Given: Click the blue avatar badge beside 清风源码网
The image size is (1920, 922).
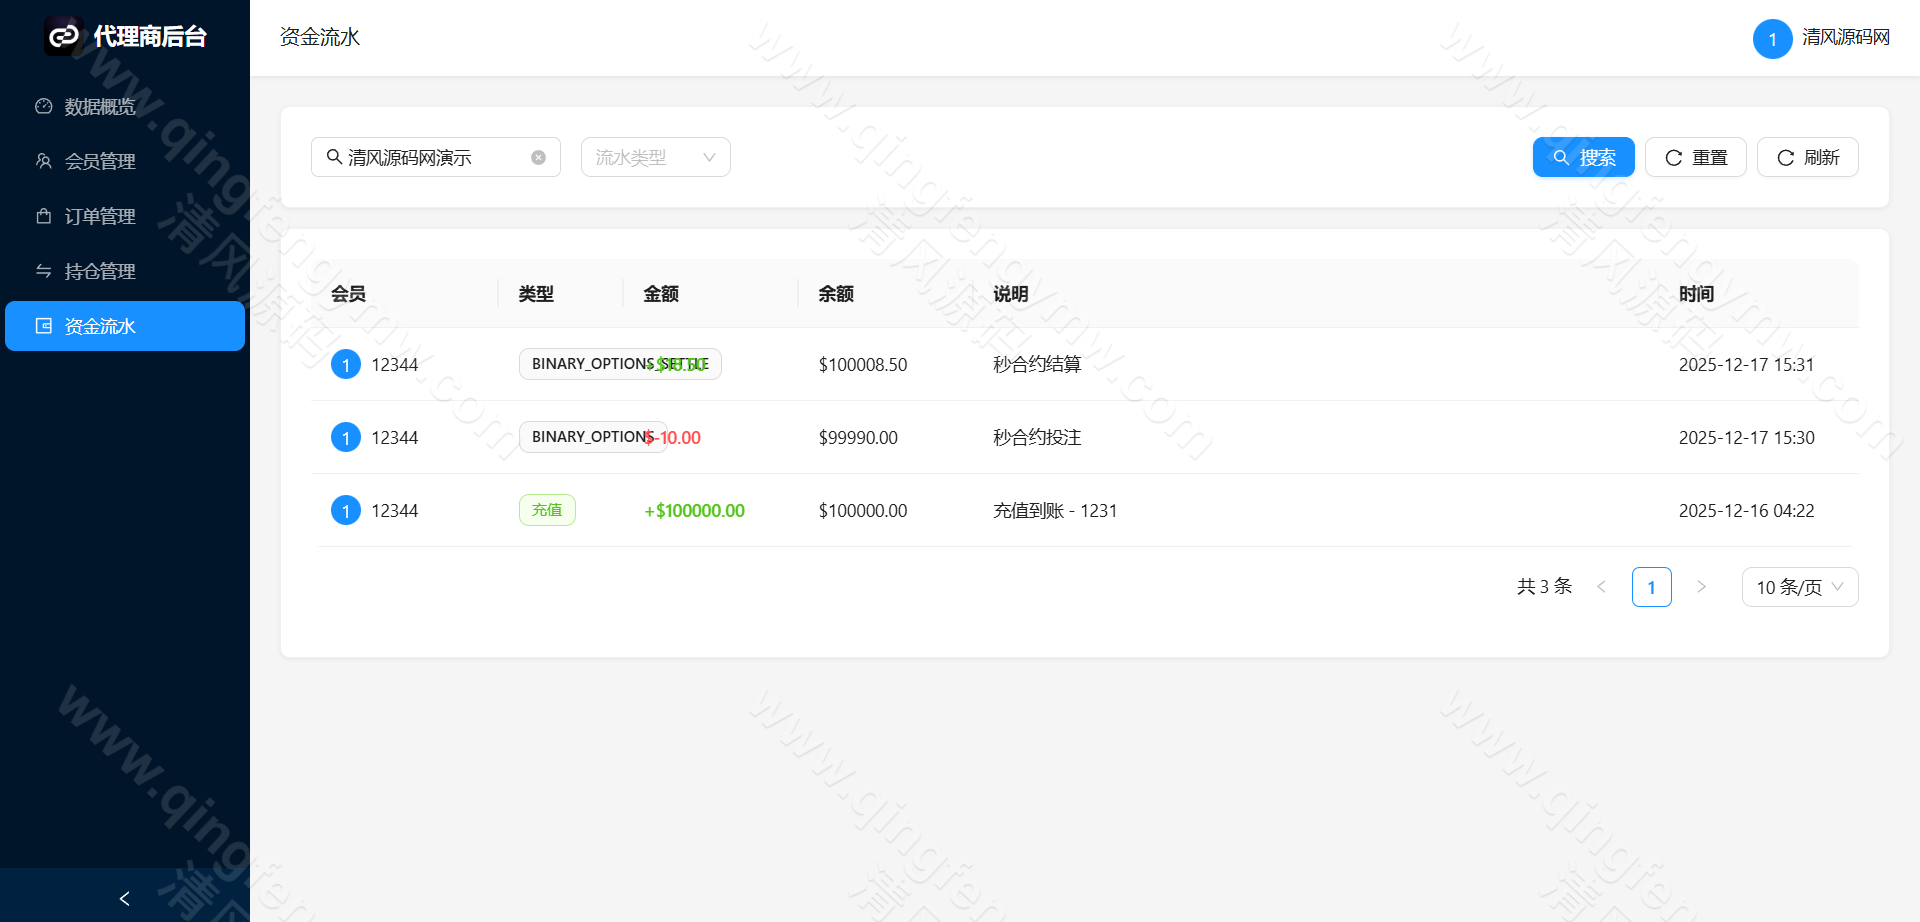Looking at the screenshot, I should [1772, 38].
